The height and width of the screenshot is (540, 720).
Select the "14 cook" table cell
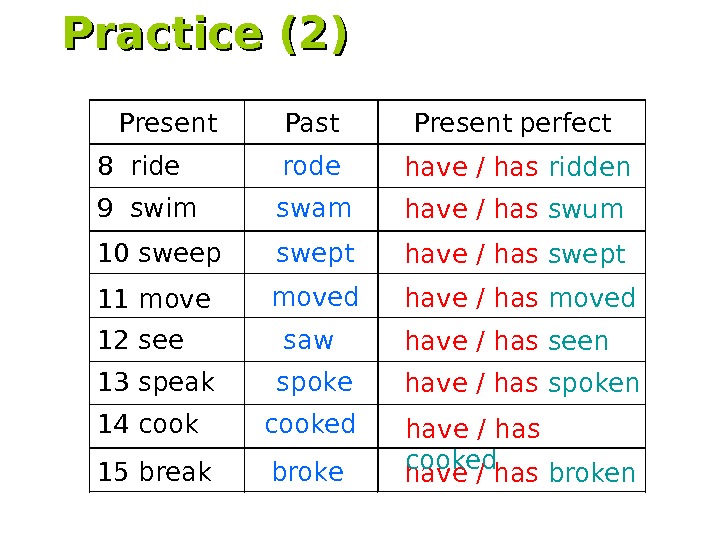[148, 424]
